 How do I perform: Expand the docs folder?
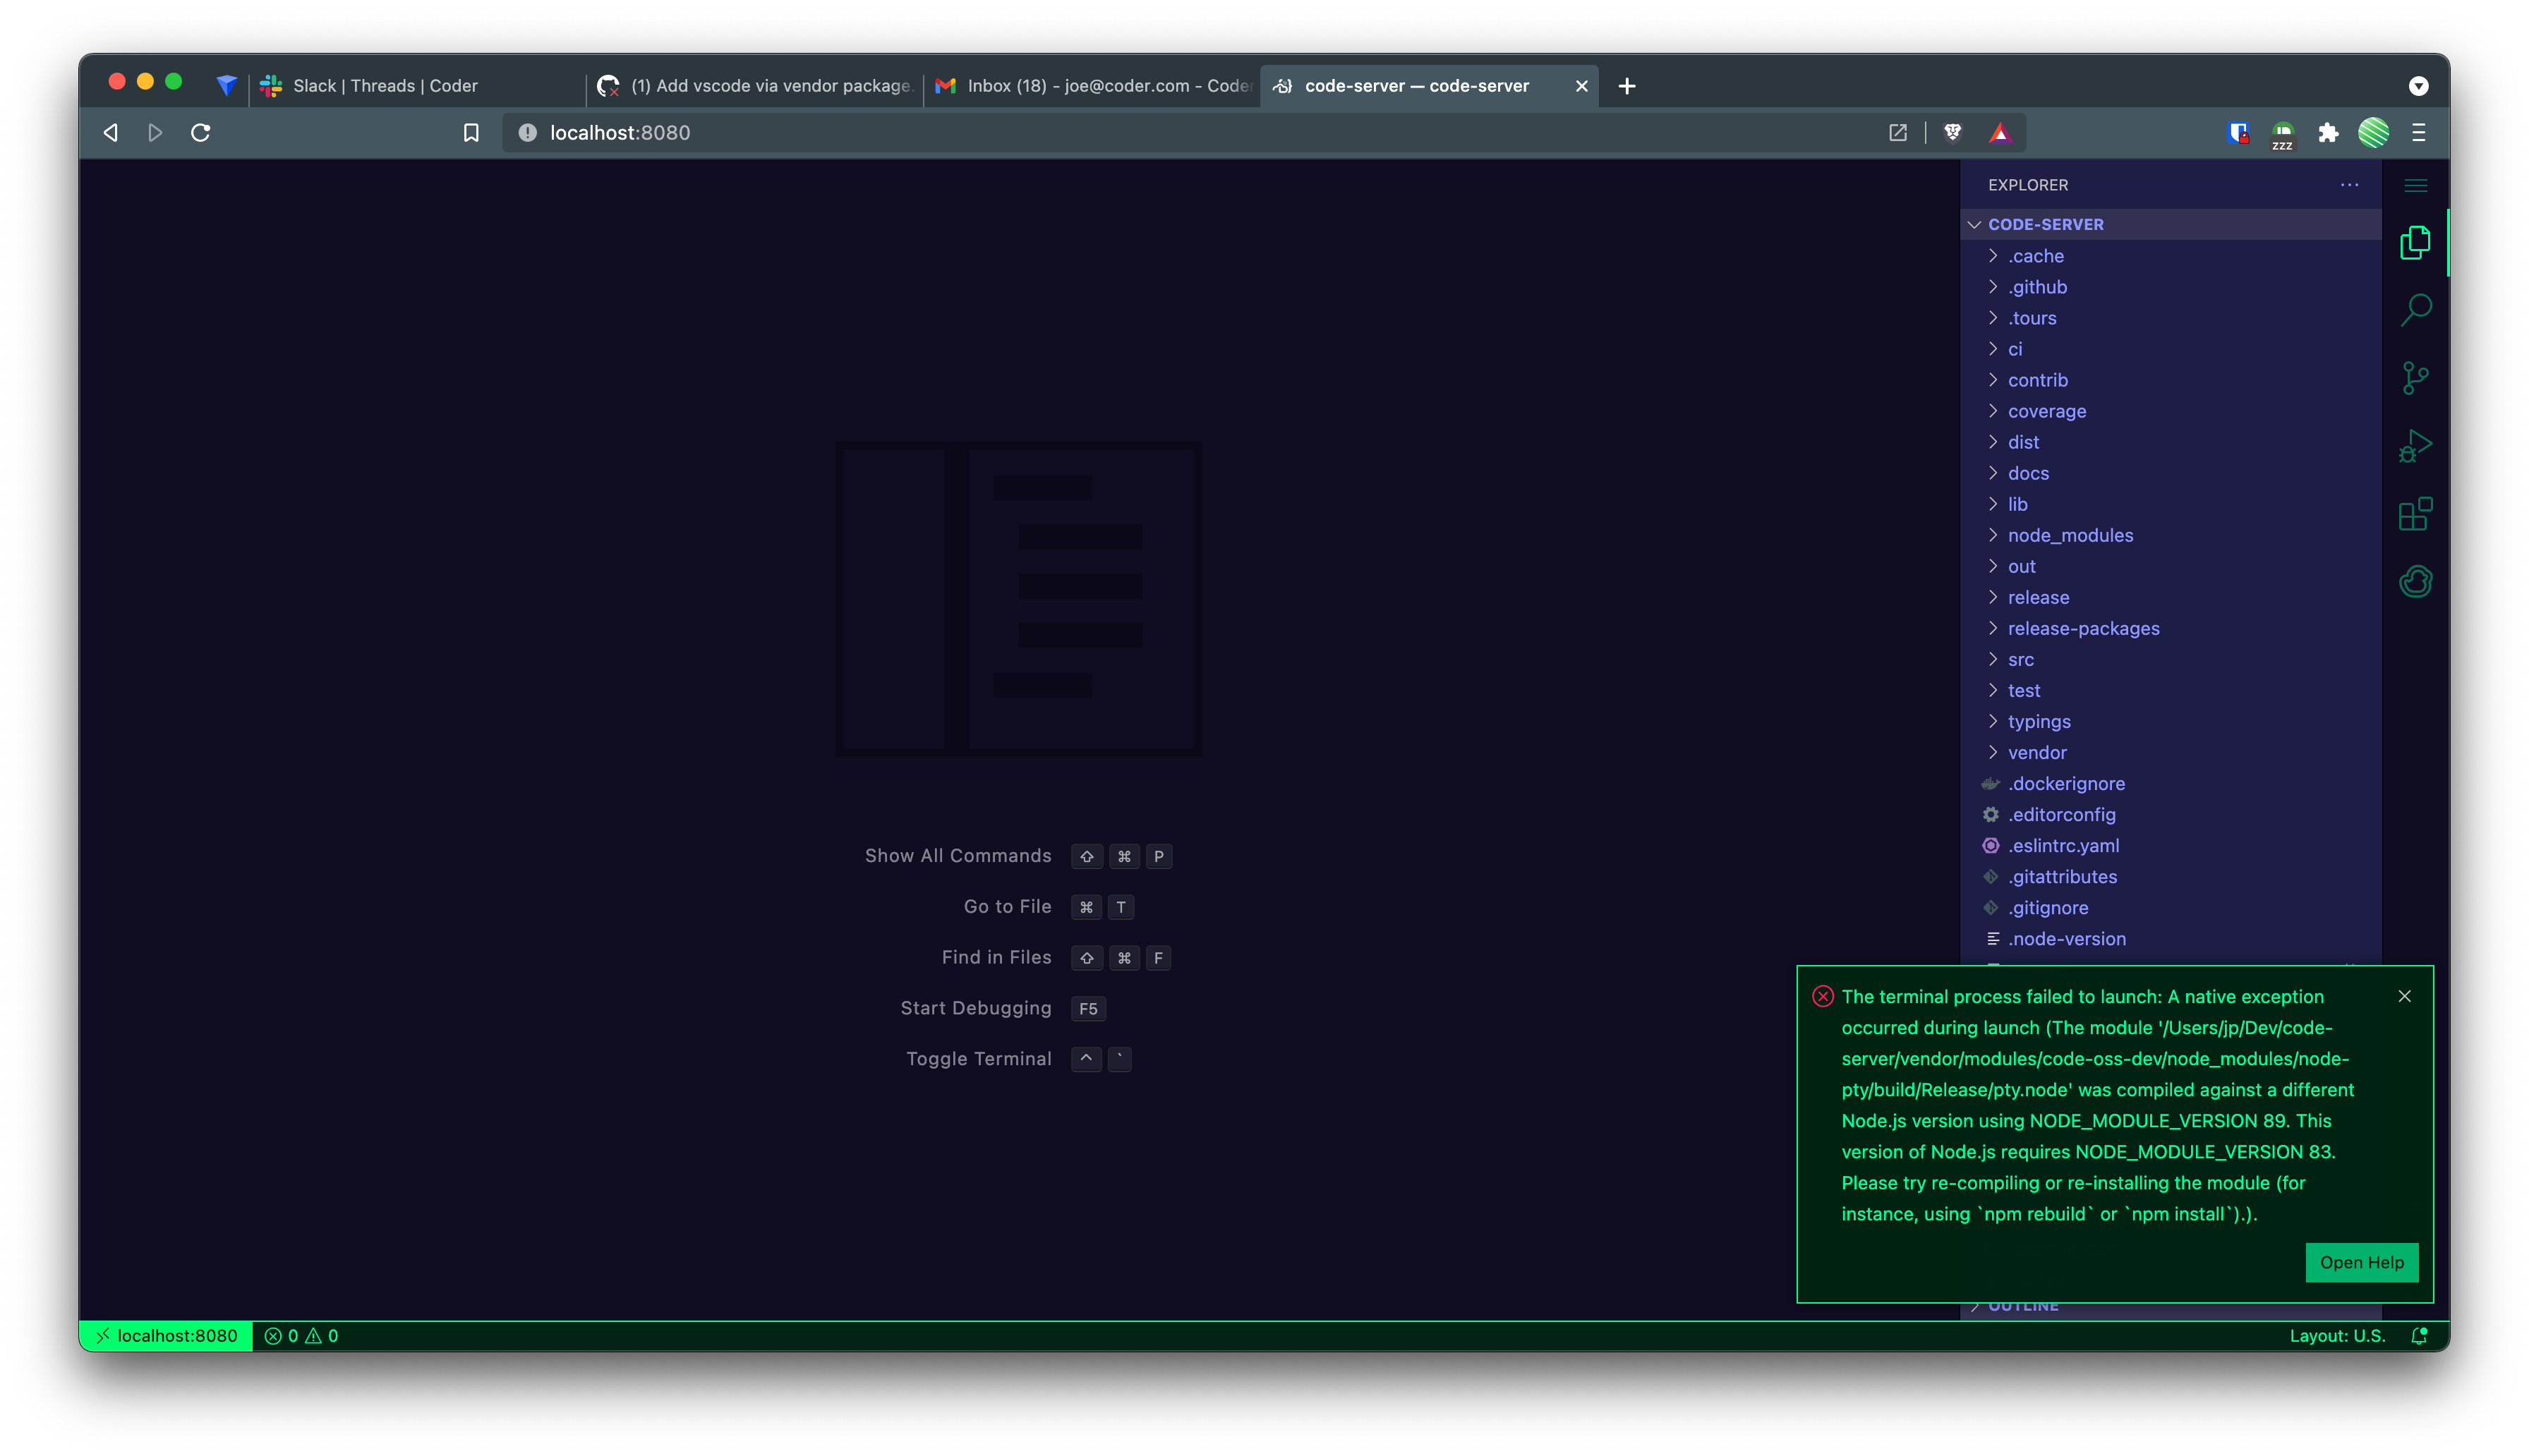(x=2170, y=473)
